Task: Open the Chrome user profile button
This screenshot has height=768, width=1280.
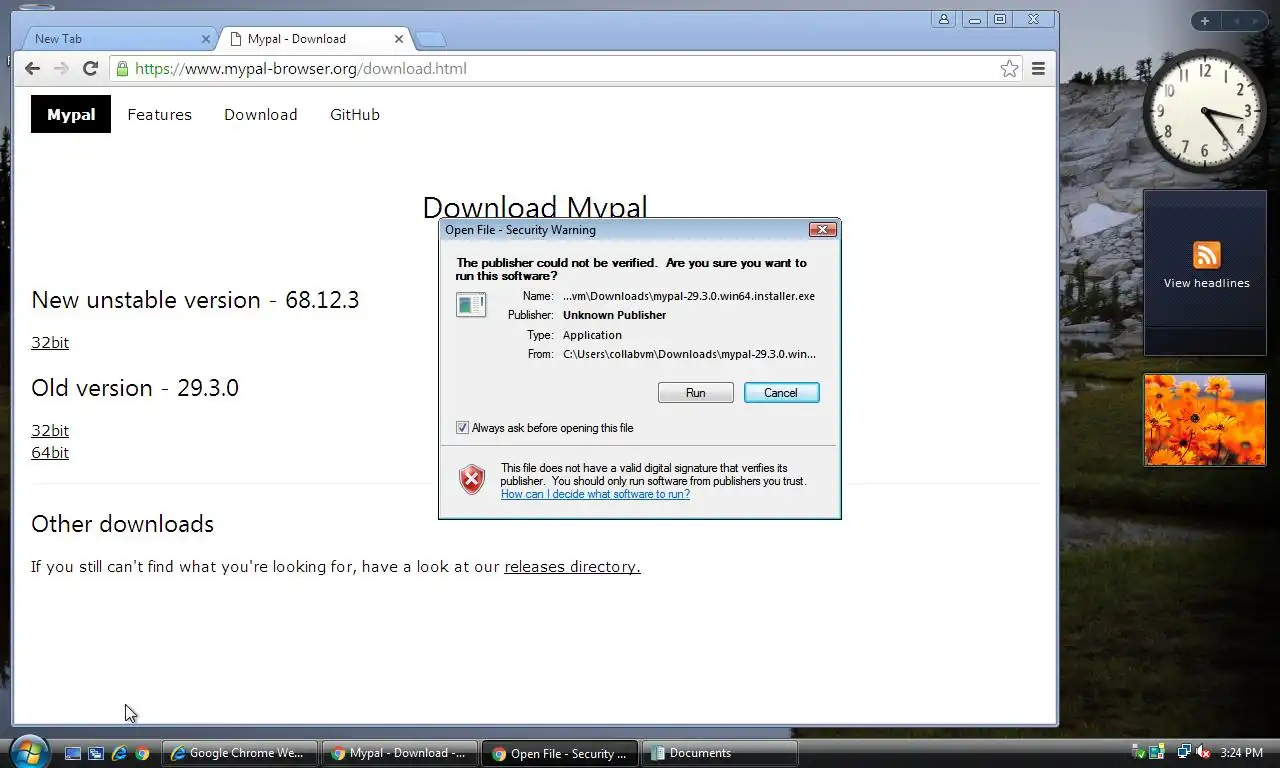Action: point(944,19)
